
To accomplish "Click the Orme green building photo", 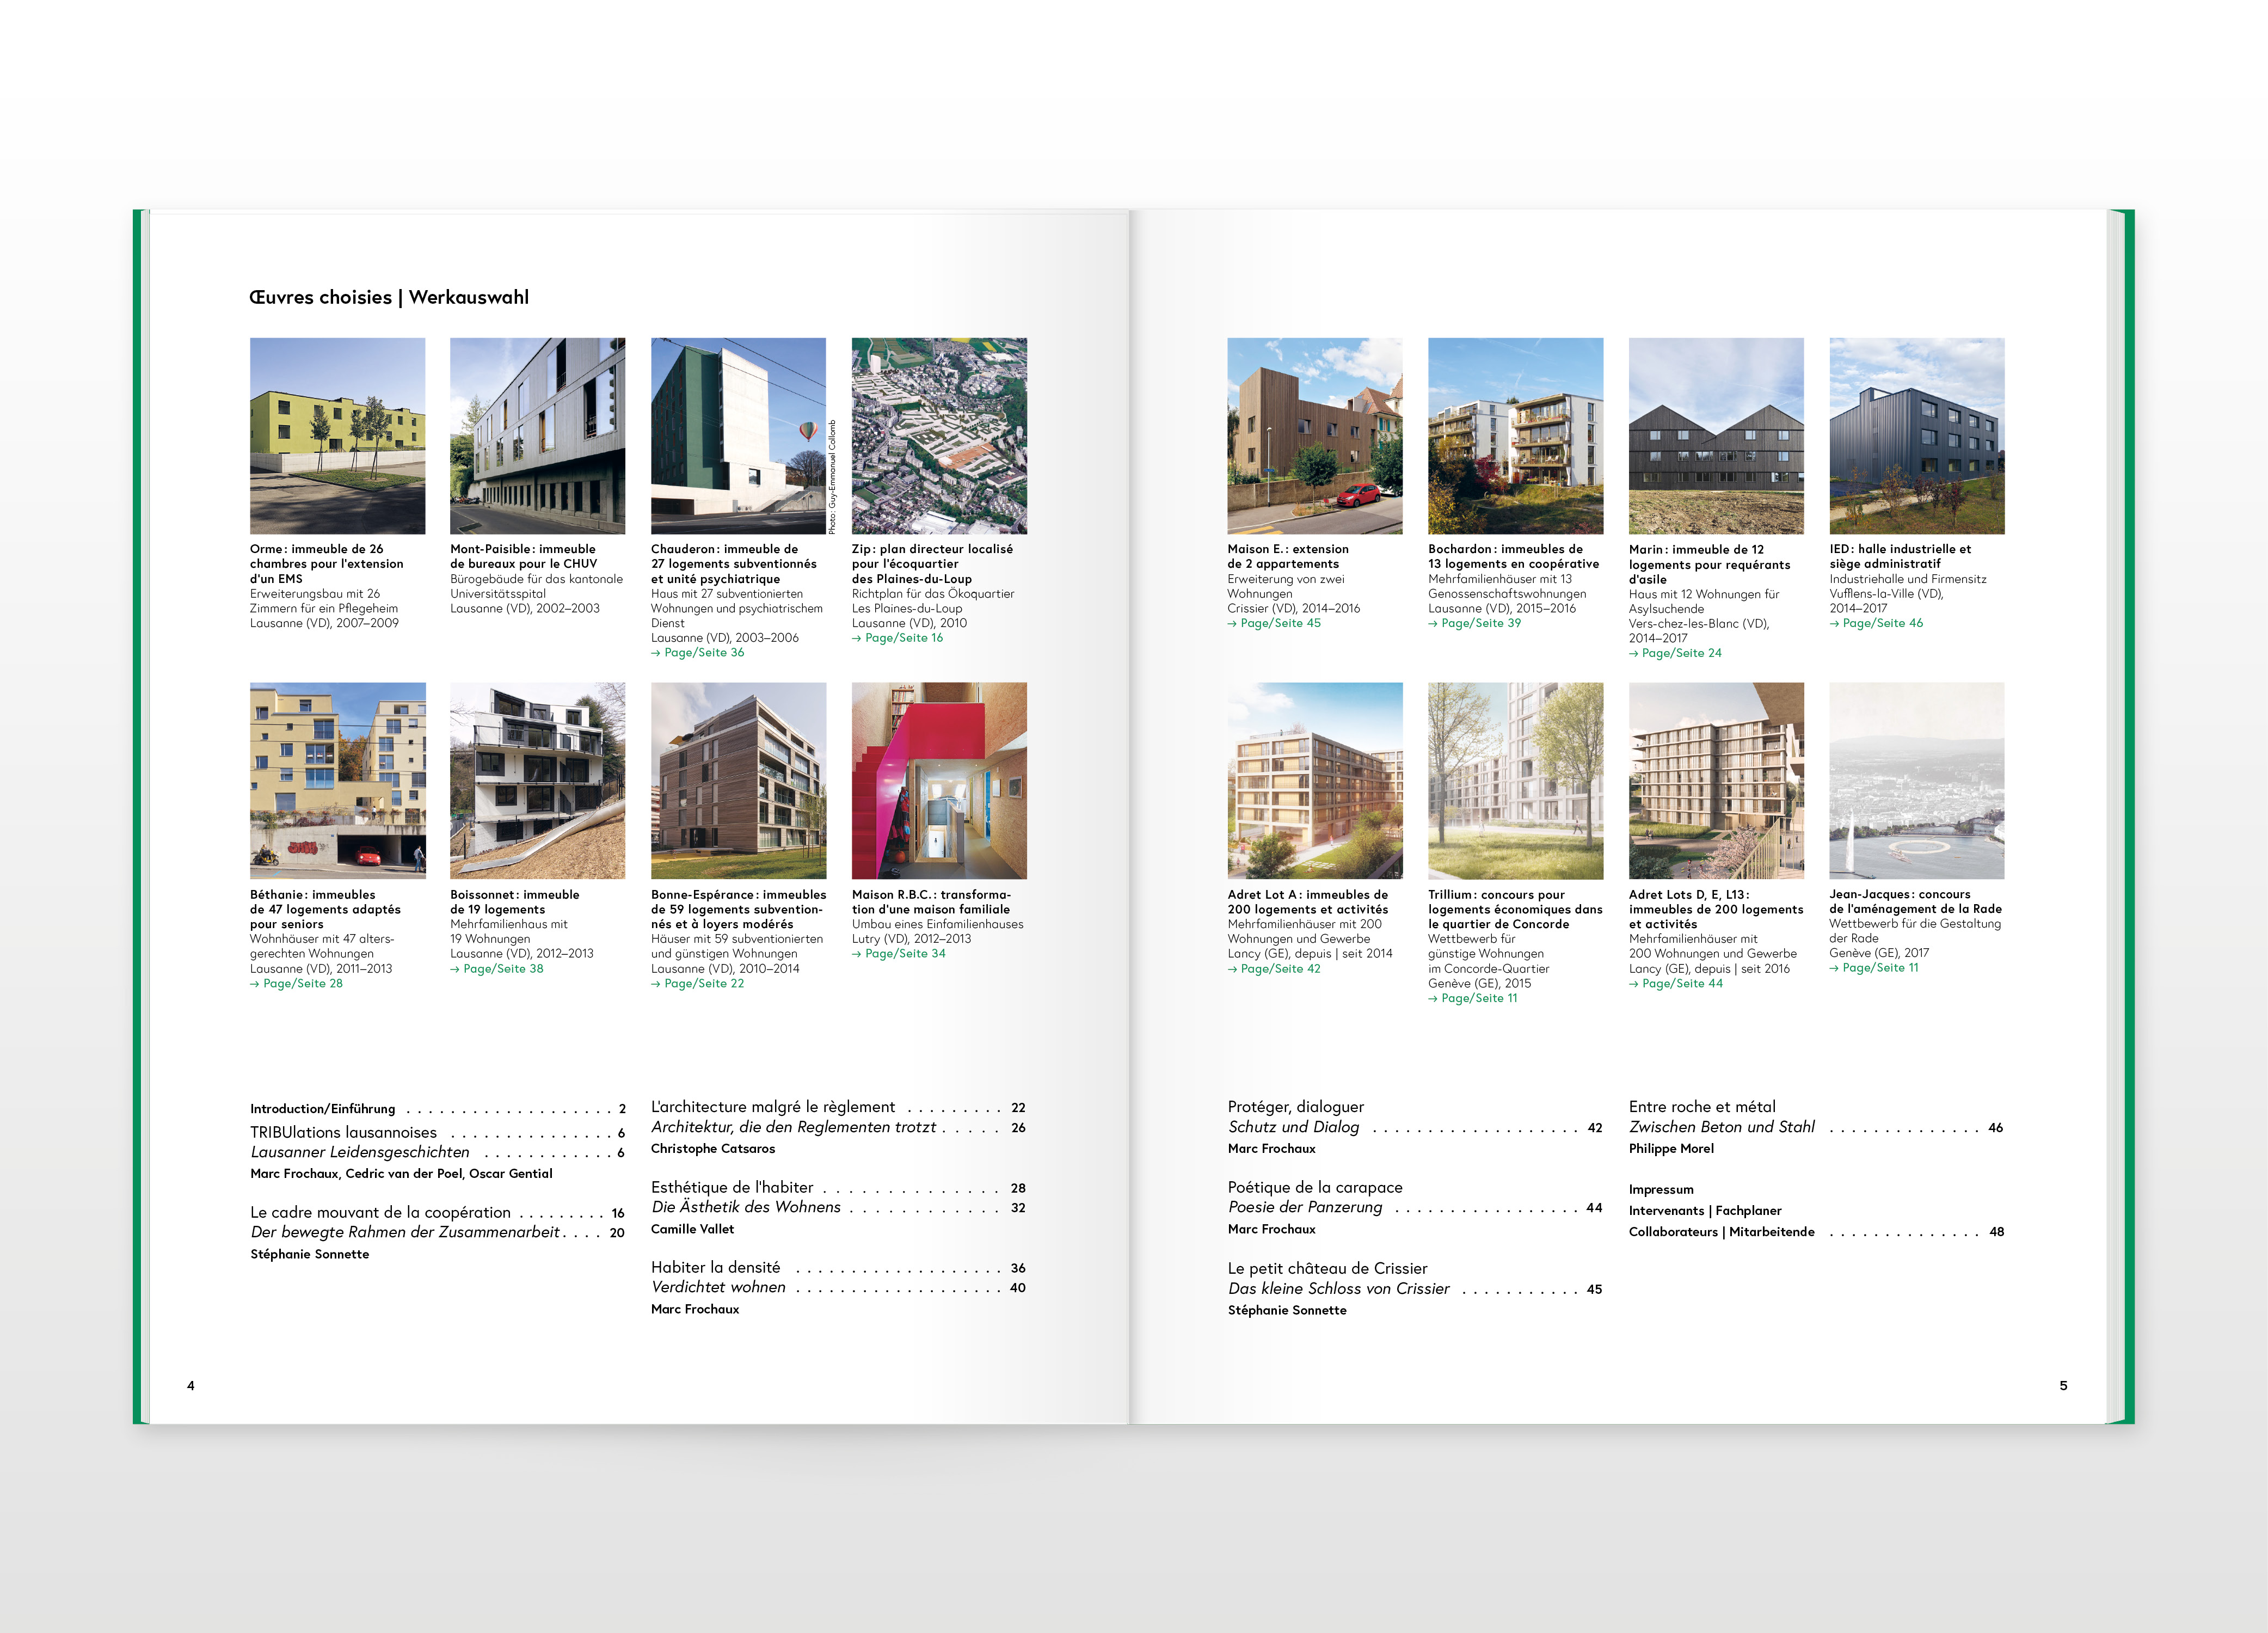I will pos(337,435).
